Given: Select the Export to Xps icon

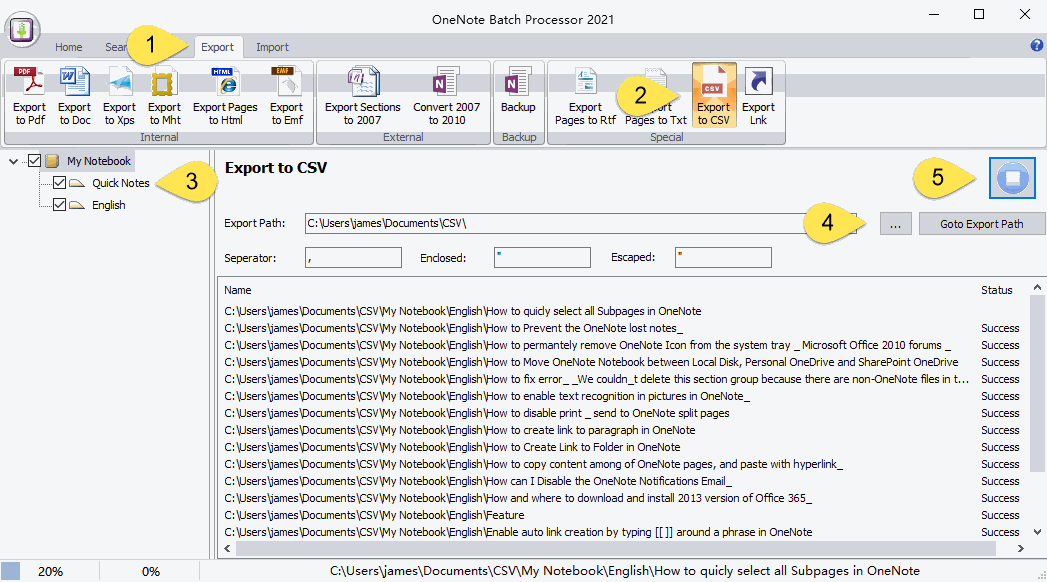Looking at the screenshot, I should coord(119,95).
